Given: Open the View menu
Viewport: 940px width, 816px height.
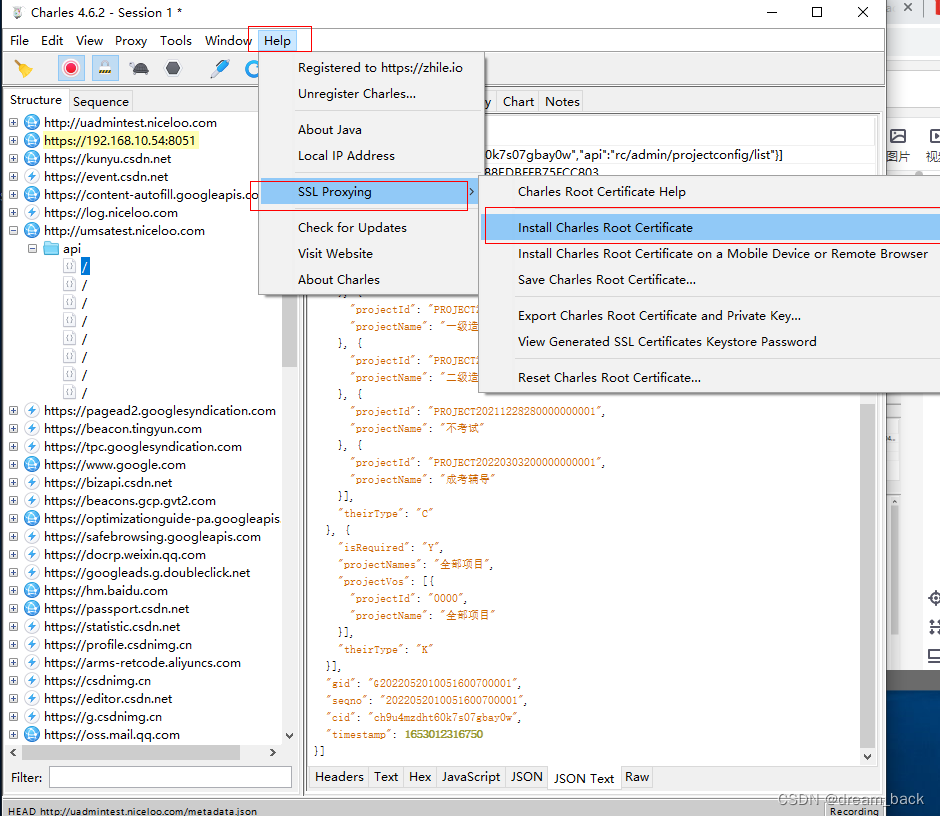Looking at the screenshot, I should tap(89, 41).
